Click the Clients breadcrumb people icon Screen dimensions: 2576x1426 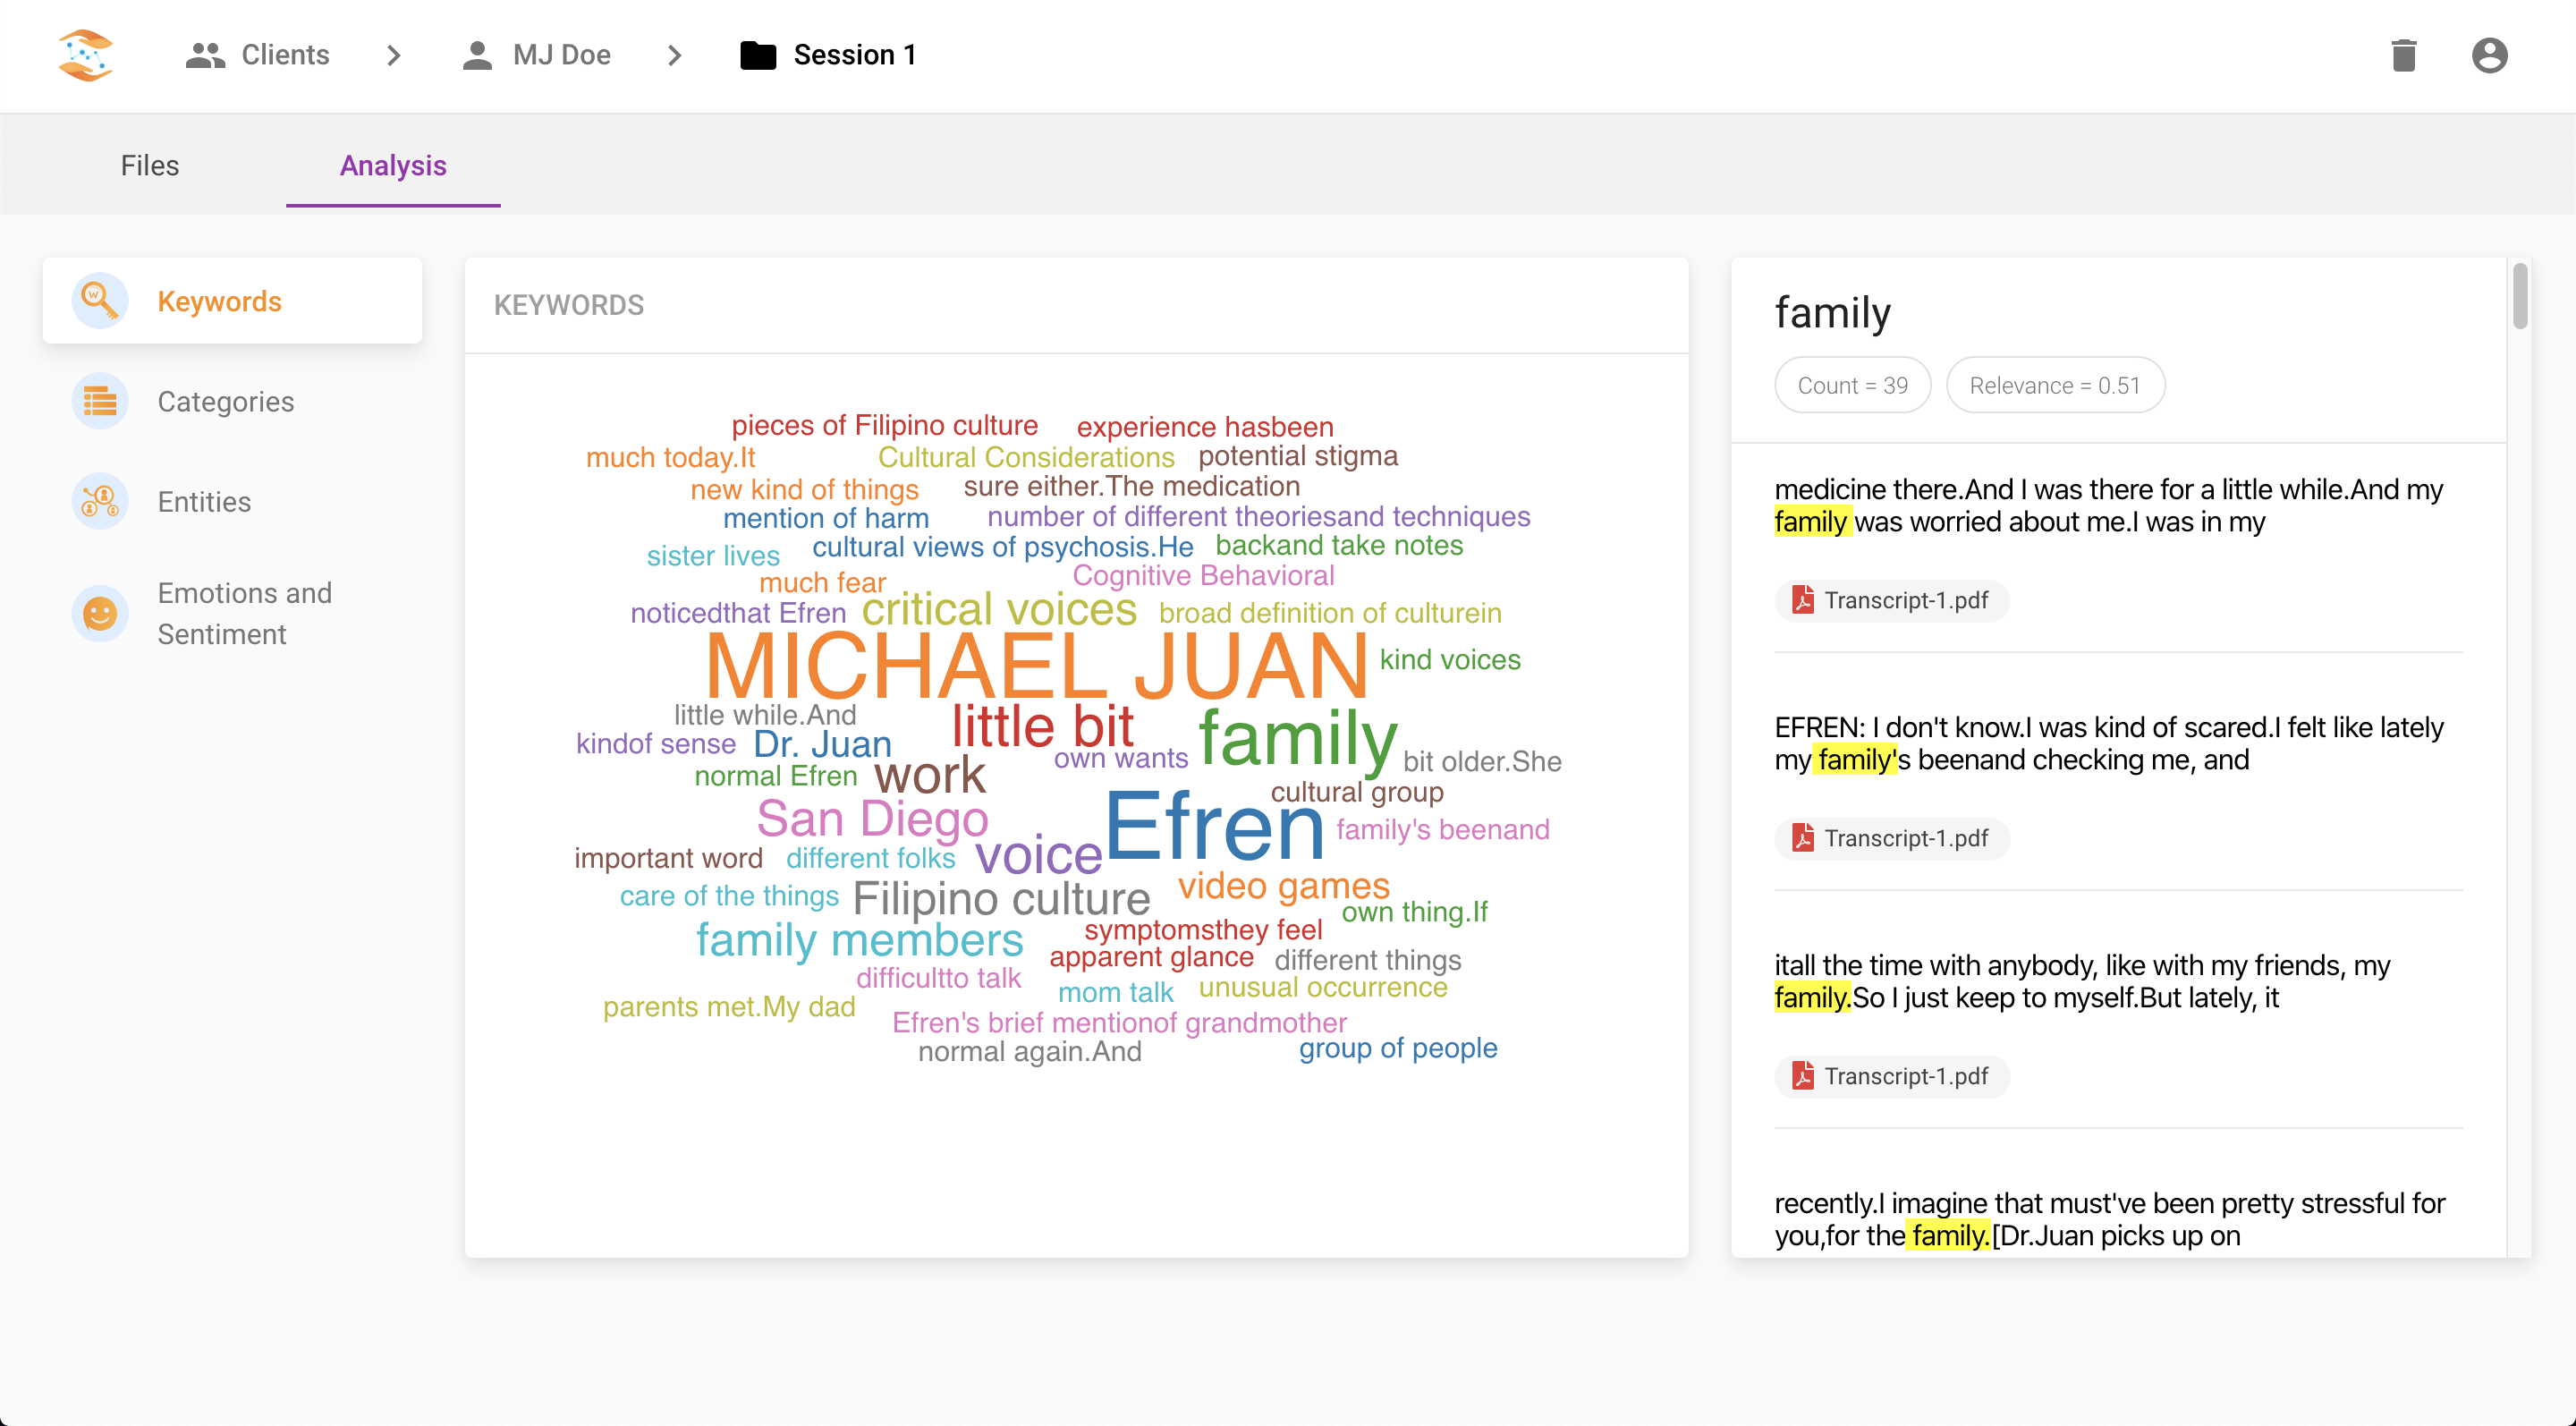click(x=204, y=55)
